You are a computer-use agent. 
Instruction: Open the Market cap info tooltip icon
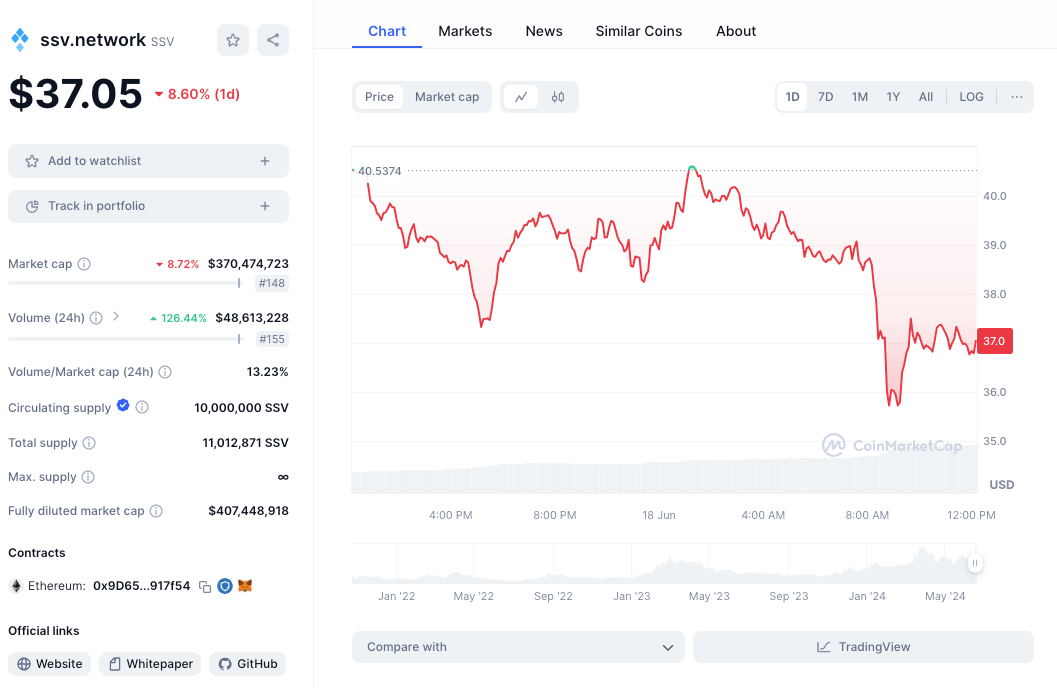(x=84, y=264)
